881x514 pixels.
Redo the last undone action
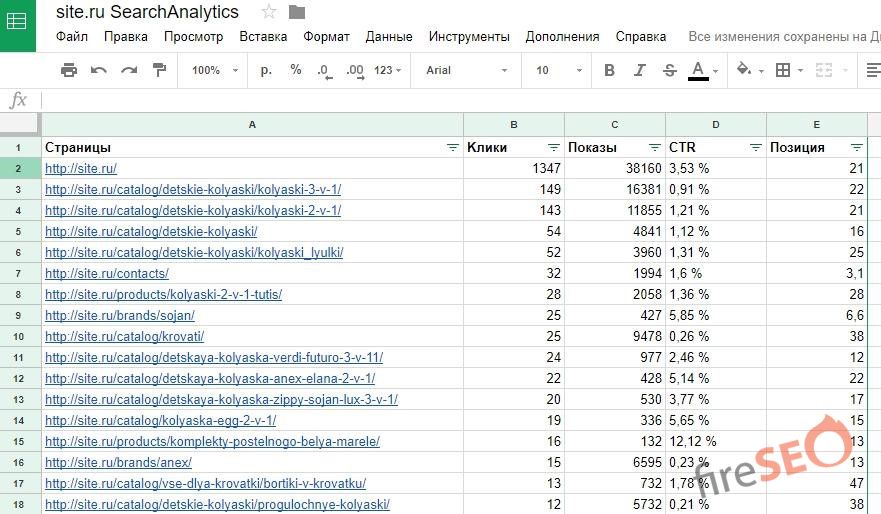point(129,70)
